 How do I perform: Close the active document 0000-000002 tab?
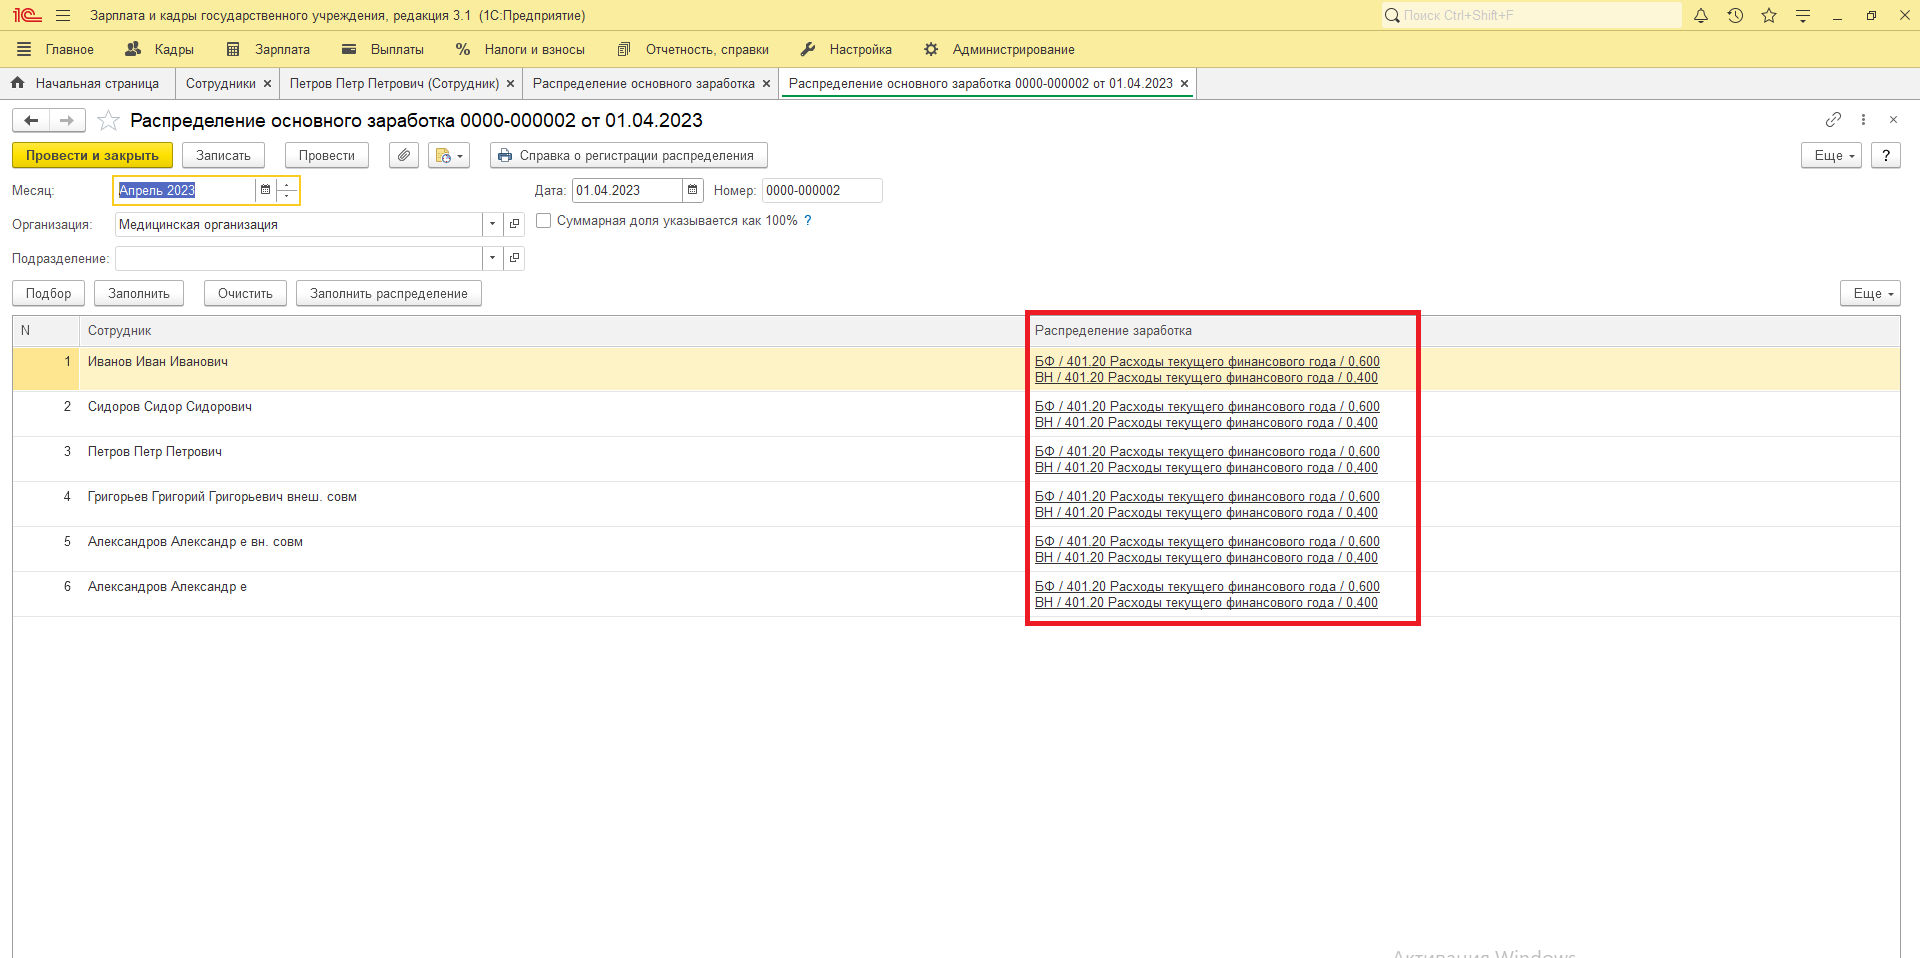(x=1184, y=84)
